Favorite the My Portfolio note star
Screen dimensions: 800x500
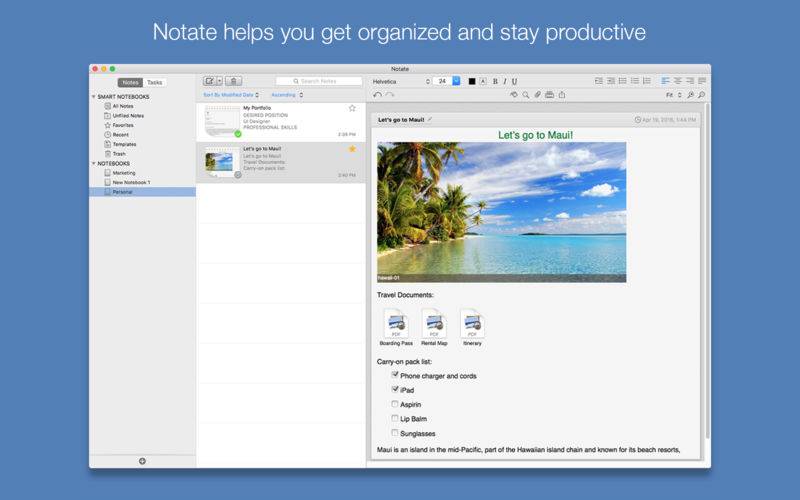click(x=352, y=108)
